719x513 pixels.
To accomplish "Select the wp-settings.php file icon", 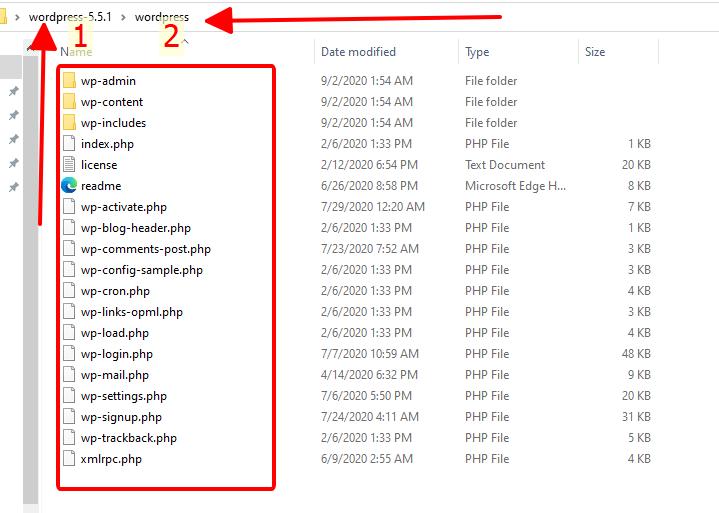I will pos(69,396).
